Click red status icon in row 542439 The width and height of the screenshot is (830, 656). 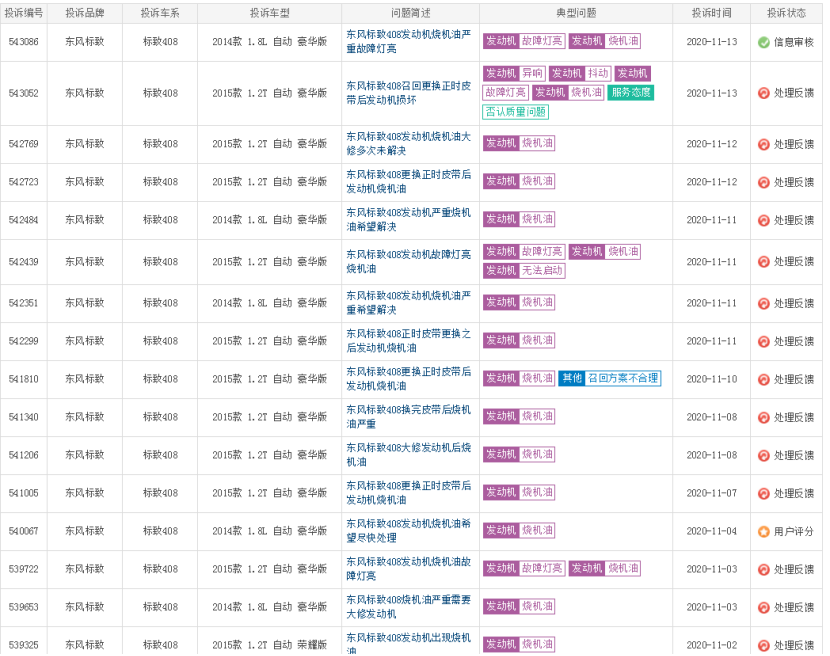pyautogui.click(x=763, y=262)
